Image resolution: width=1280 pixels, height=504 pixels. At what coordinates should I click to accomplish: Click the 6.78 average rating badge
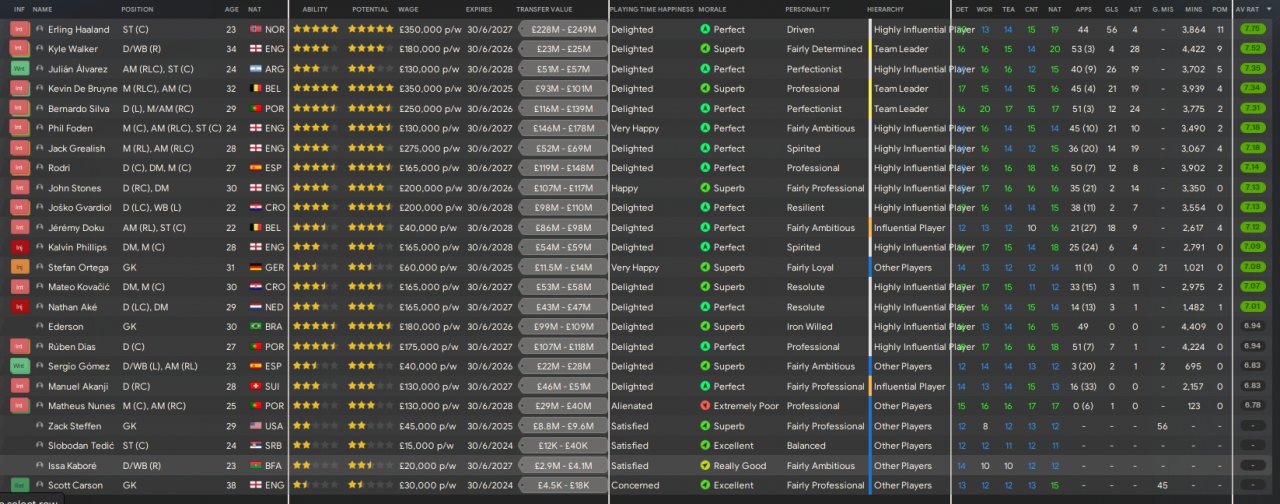1251,406
